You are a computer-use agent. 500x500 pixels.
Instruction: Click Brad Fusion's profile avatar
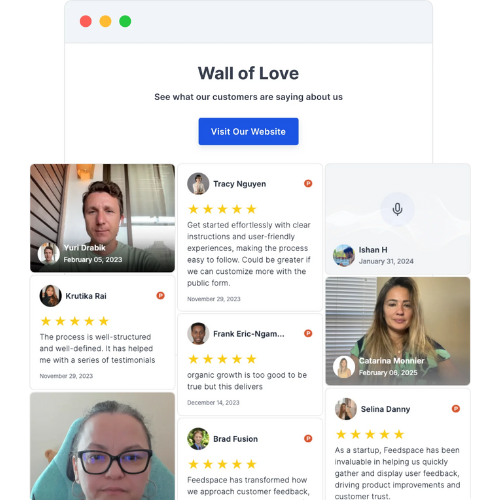pos(198,439)
